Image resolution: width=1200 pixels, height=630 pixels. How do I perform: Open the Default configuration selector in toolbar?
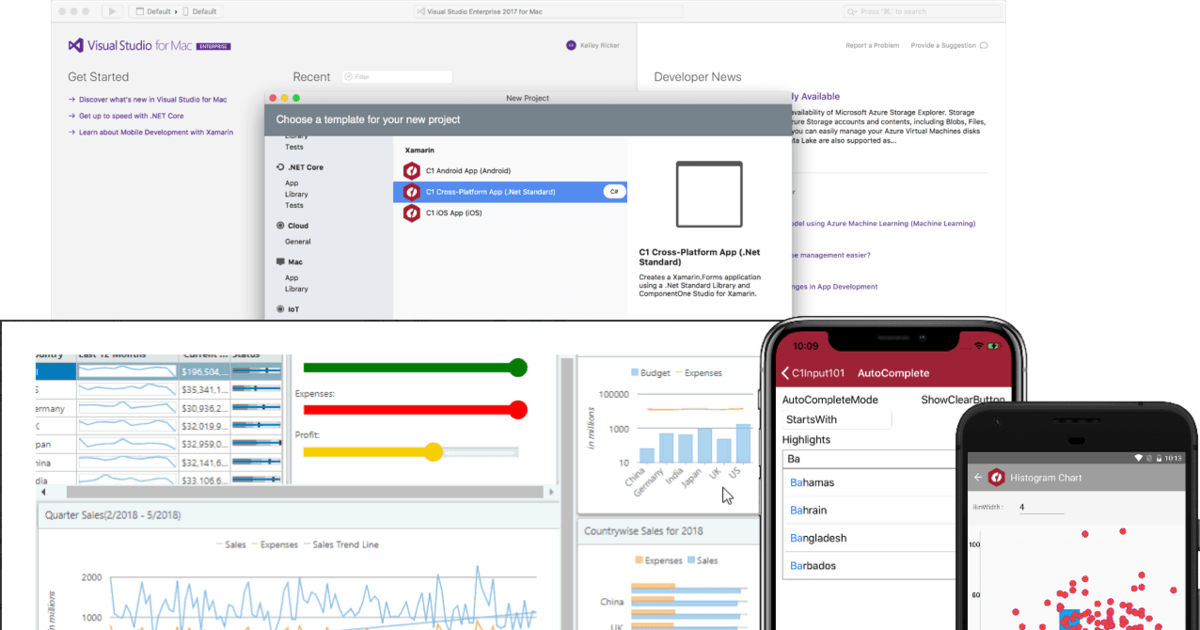(x=158, y=11)
